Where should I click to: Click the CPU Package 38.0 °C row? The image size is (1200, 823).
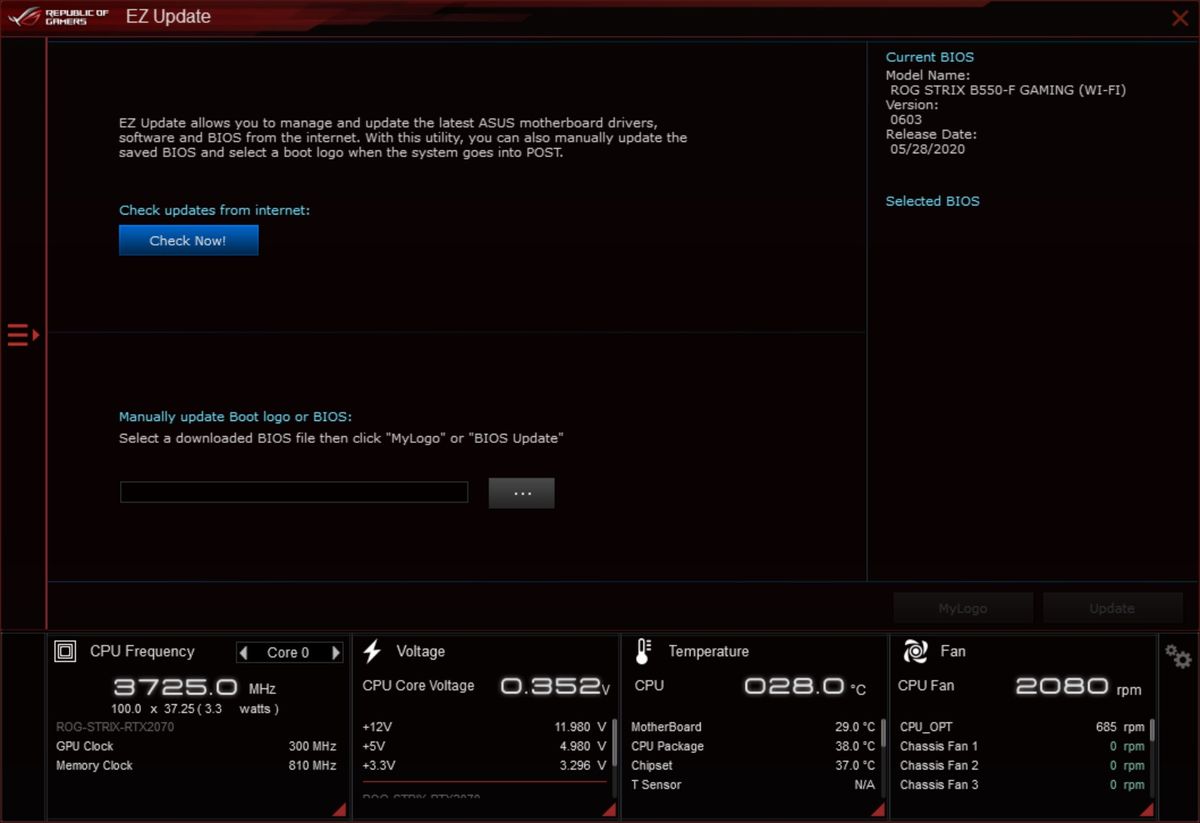click(x=753, y=746)
